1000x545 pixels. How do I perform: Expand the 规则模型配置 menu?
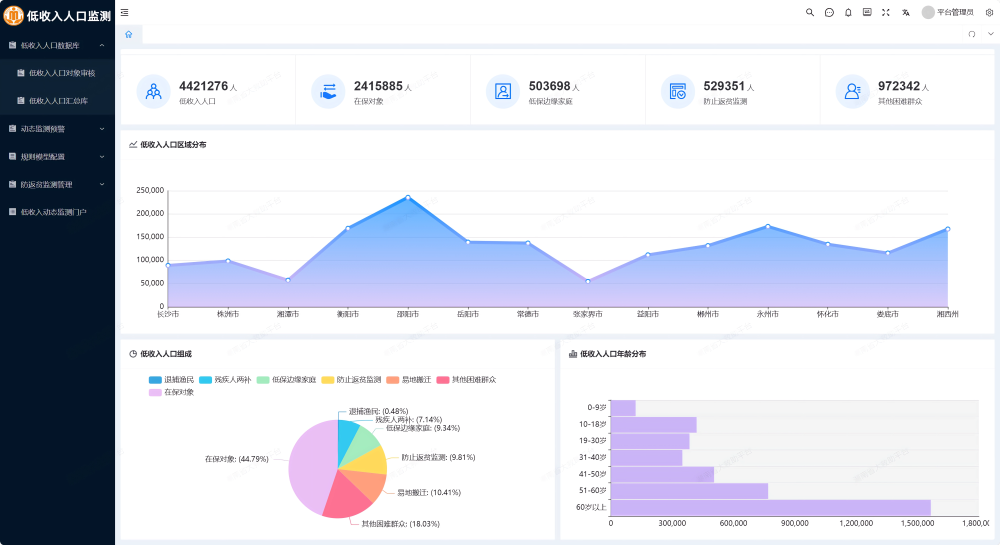57,157
